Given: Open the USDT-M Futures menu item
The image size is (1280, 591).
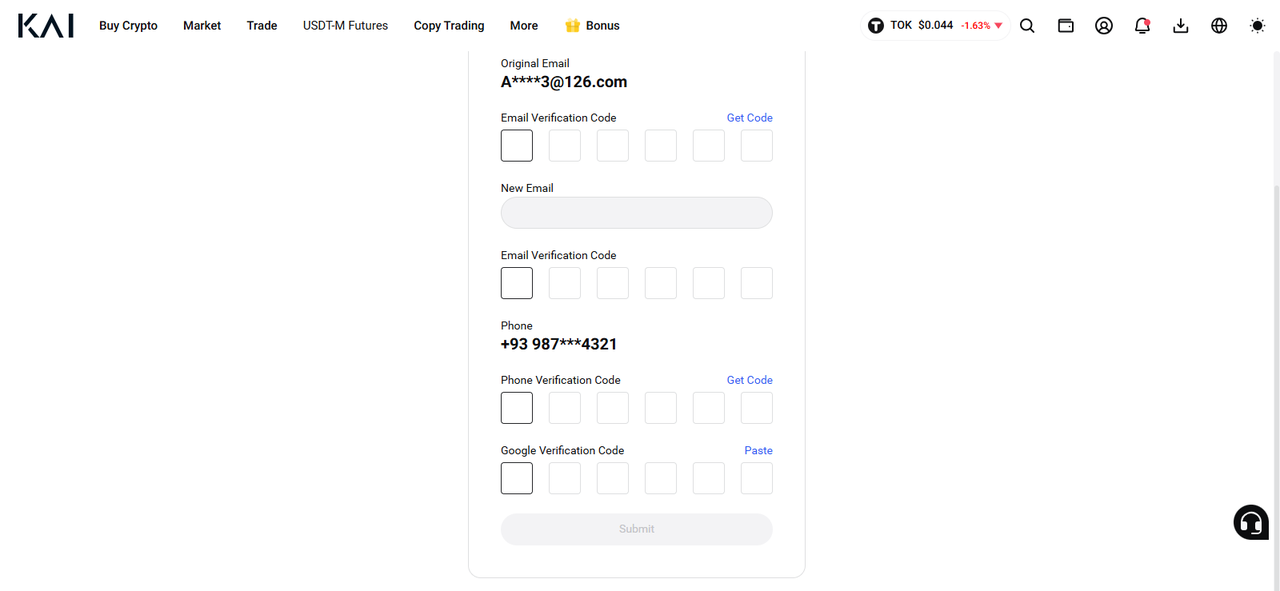Looking at the screenshot, I should [345, 26].
